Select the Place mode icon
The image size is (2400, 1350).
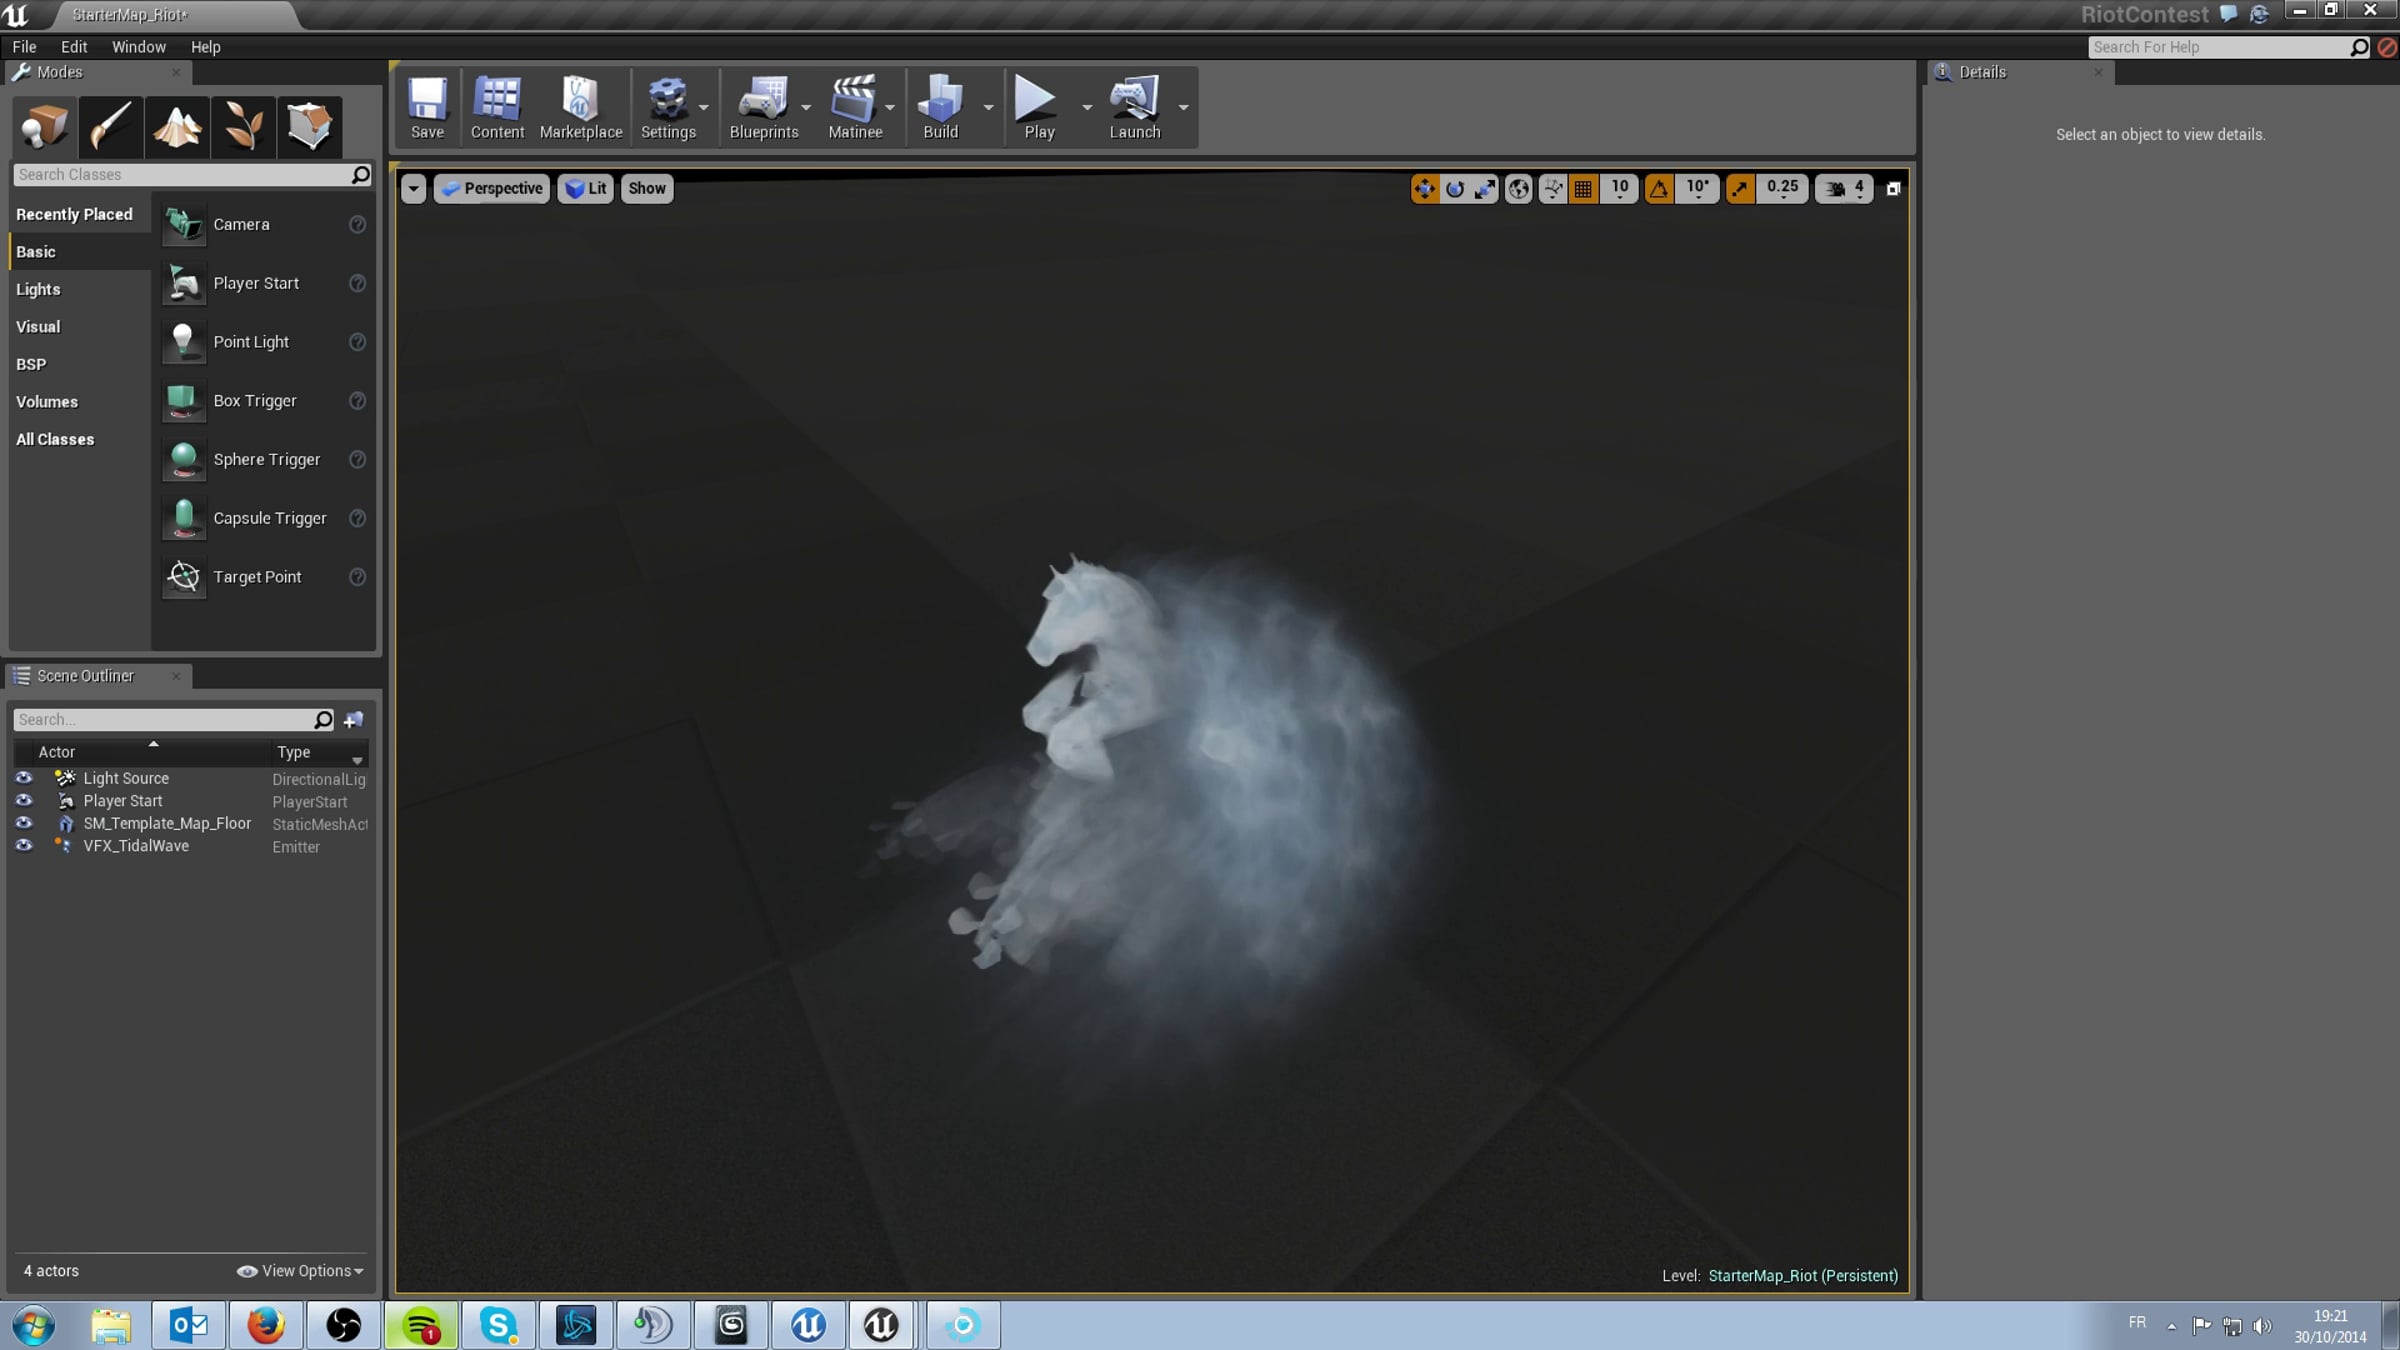[44, 127]
